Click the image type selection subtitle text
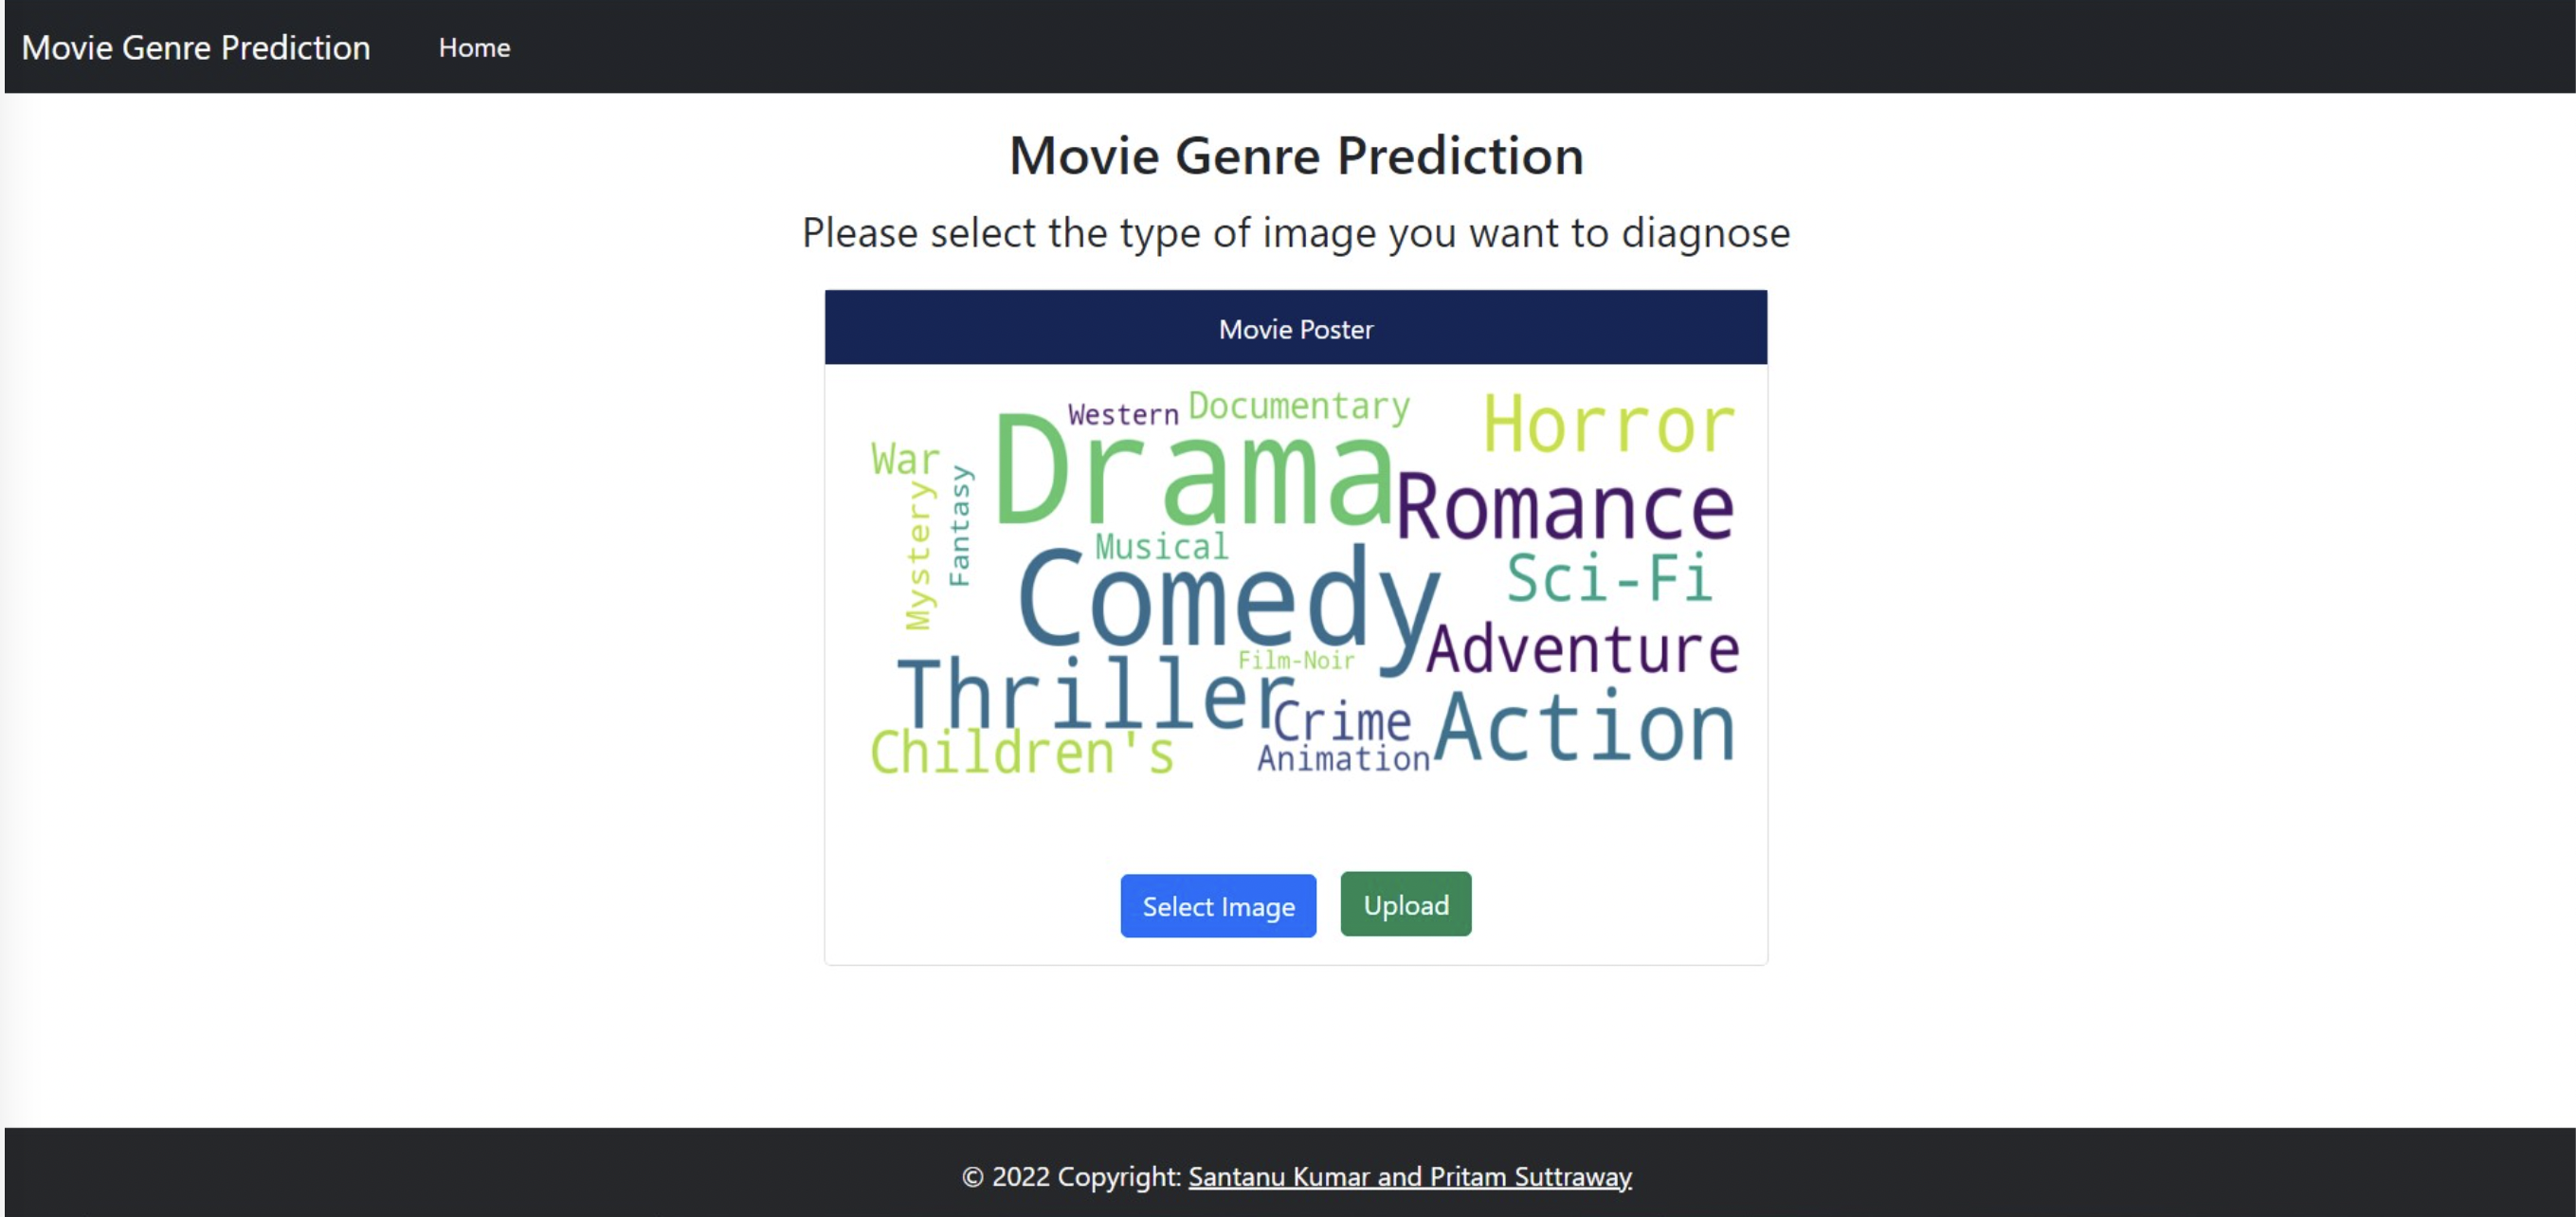Screen dimensions: 2576x1217 [1296, 233]
